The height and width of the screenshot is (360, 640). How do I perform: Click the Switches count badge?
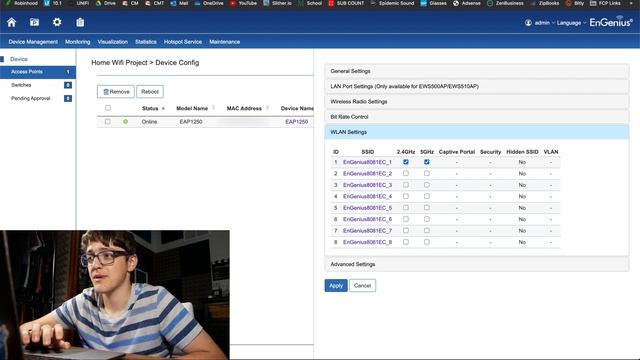(x=68, y=85)
